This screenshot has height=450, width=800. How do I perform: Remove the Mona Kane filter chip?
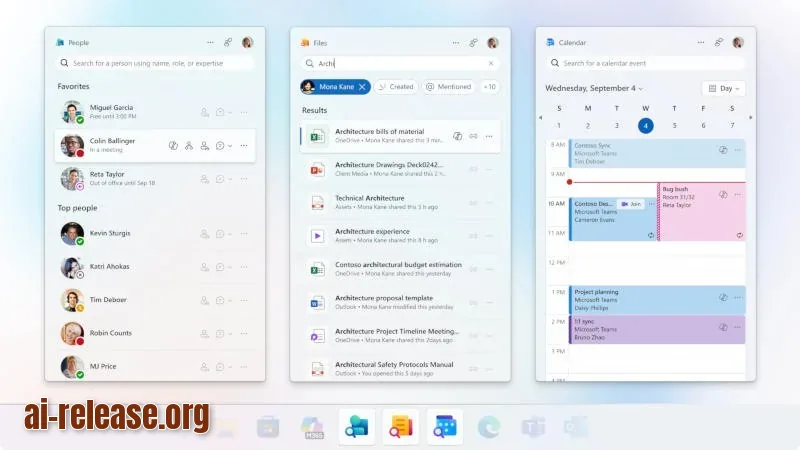(362, 87)
